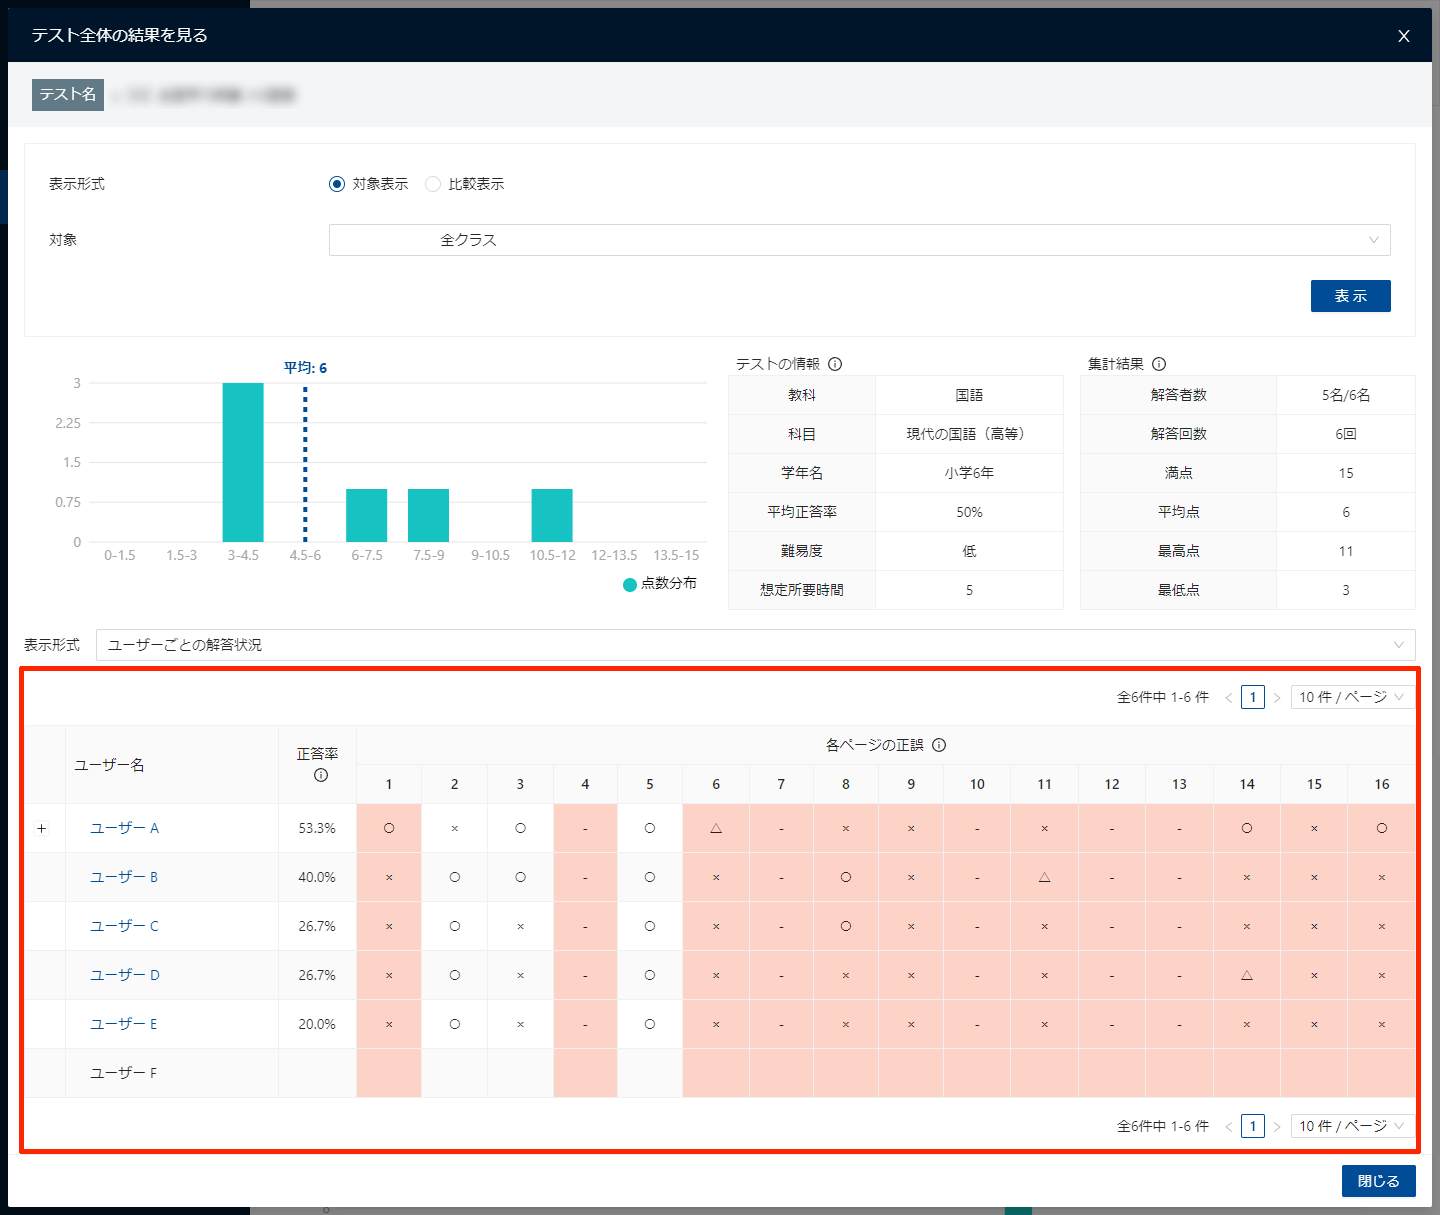The height and width of the screenshot is (1215, 1440).
Task: Click info icon under 正答率 header
Action: tap(321, 775)
